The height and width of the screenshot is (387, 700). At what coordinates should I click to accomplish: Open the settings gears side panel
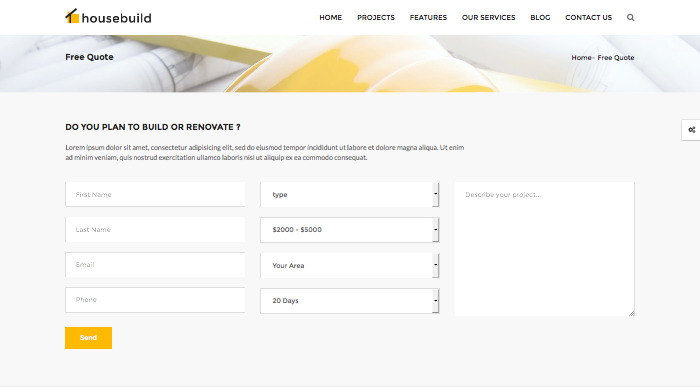click(691, 130)
